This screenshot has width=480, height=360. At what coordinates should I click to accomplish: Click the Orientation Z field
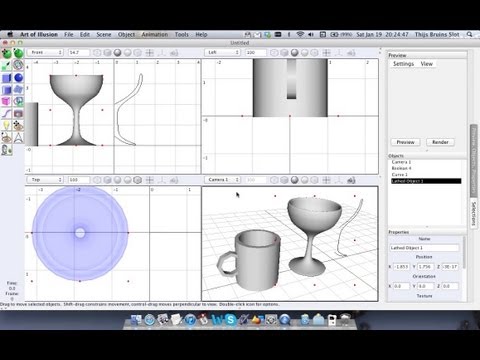click(450, 286)
